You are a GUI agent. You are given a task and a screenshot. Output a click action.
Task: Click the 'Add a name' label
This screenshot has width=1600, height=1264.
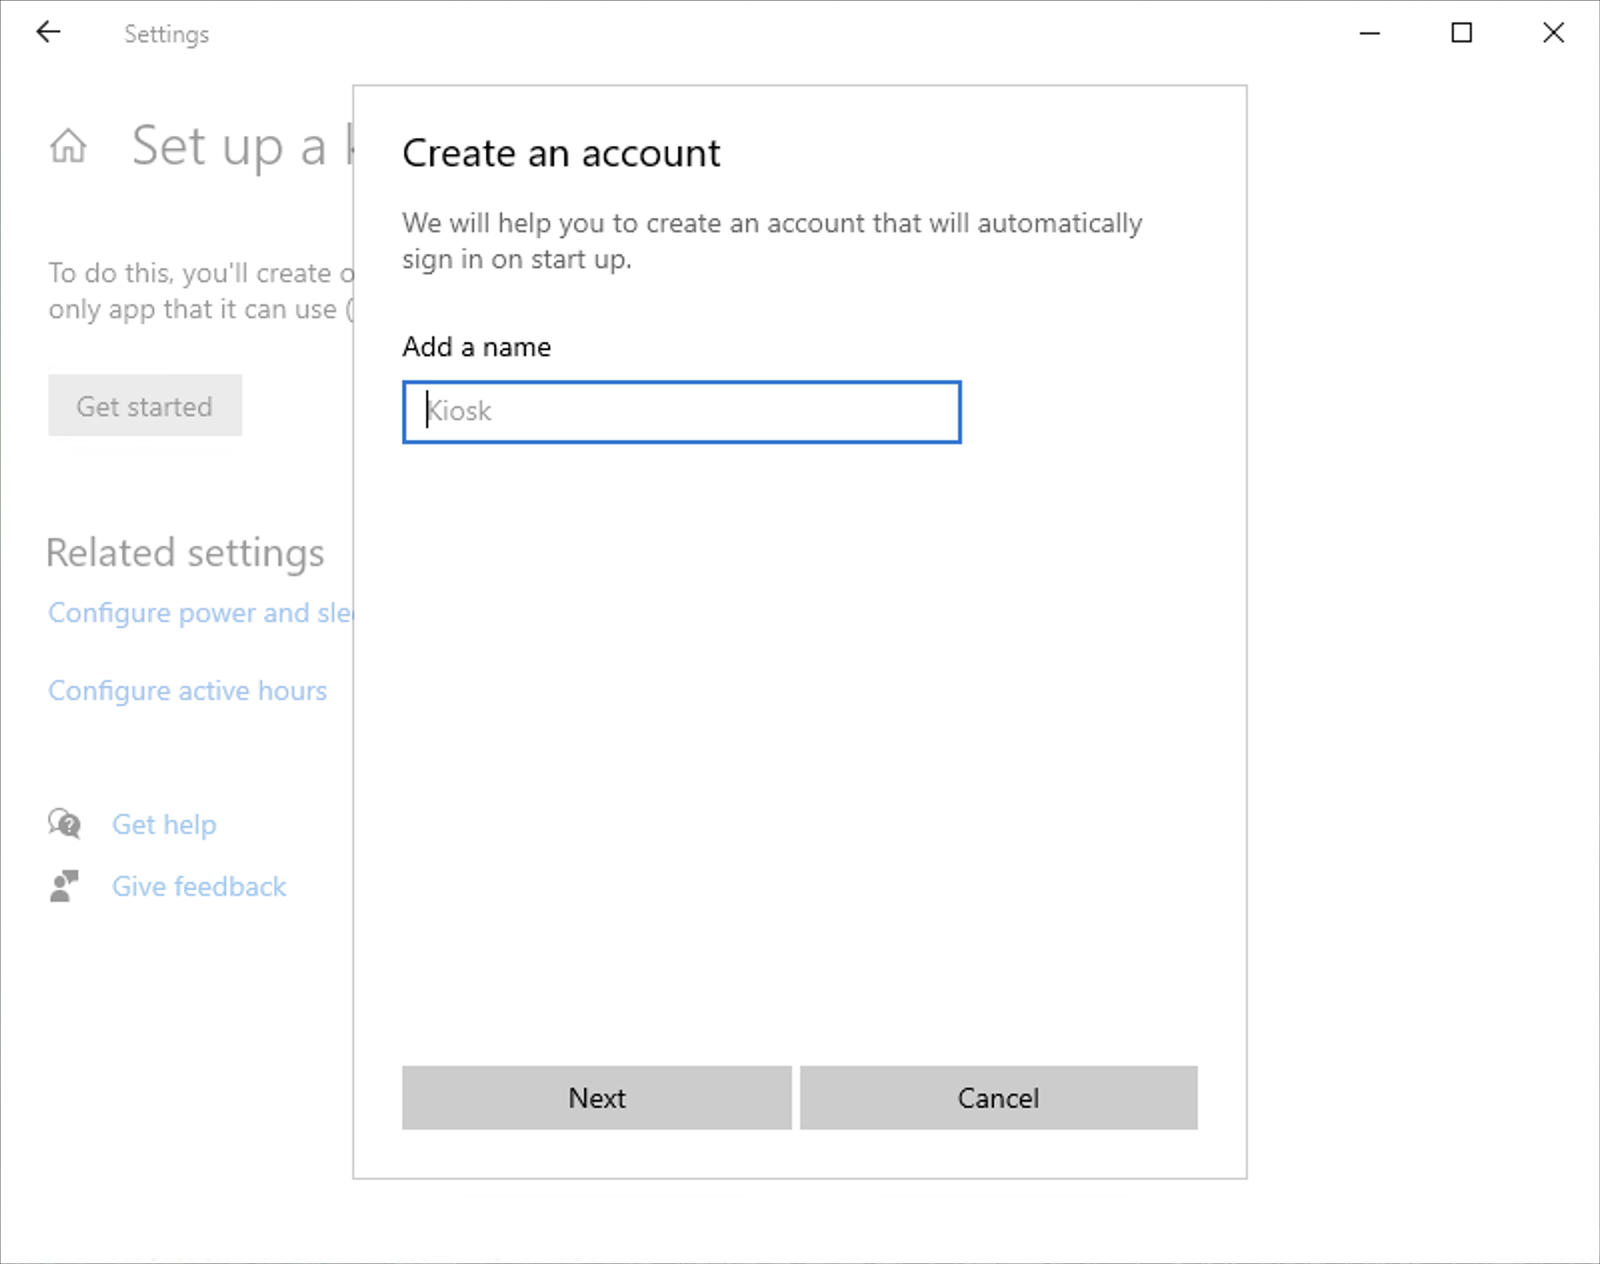[476, 347]
